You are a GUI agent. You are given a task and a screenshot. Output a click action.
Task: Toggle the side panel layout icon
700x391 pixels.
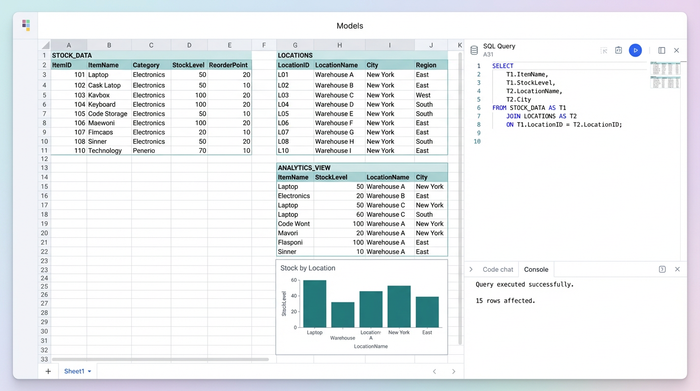tap(662, 50)
